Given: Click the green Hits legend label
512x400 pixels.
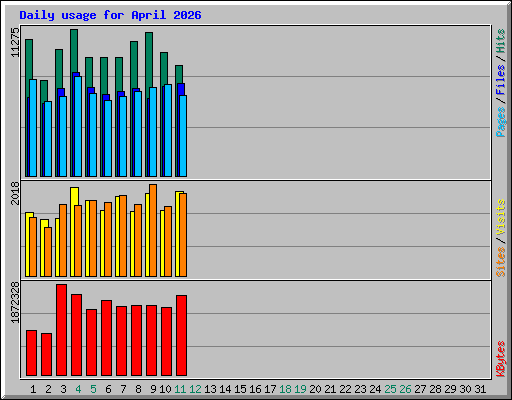Looking at the screenshot, I should 501,41.
